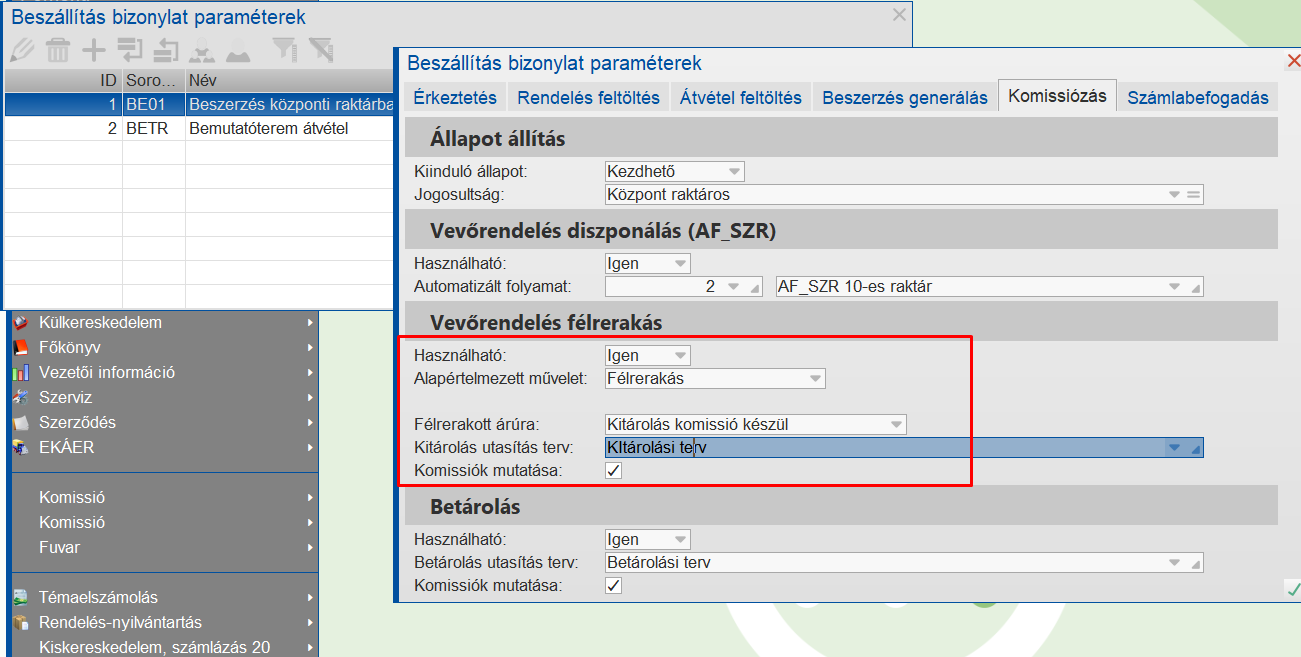The height and width of the screenshot is (657, 1301).
Task: Click the Külkereskedelem menu icon
Action: (x=21, y=323)
